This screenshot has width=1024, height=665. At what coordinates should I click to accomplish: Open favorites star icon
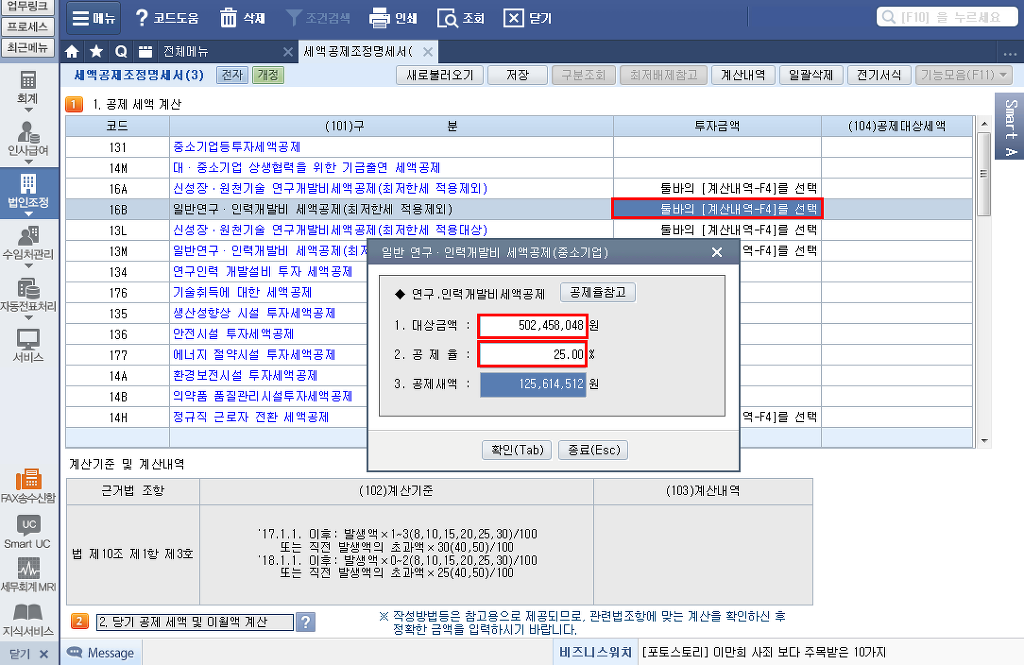tap(96, 52)
